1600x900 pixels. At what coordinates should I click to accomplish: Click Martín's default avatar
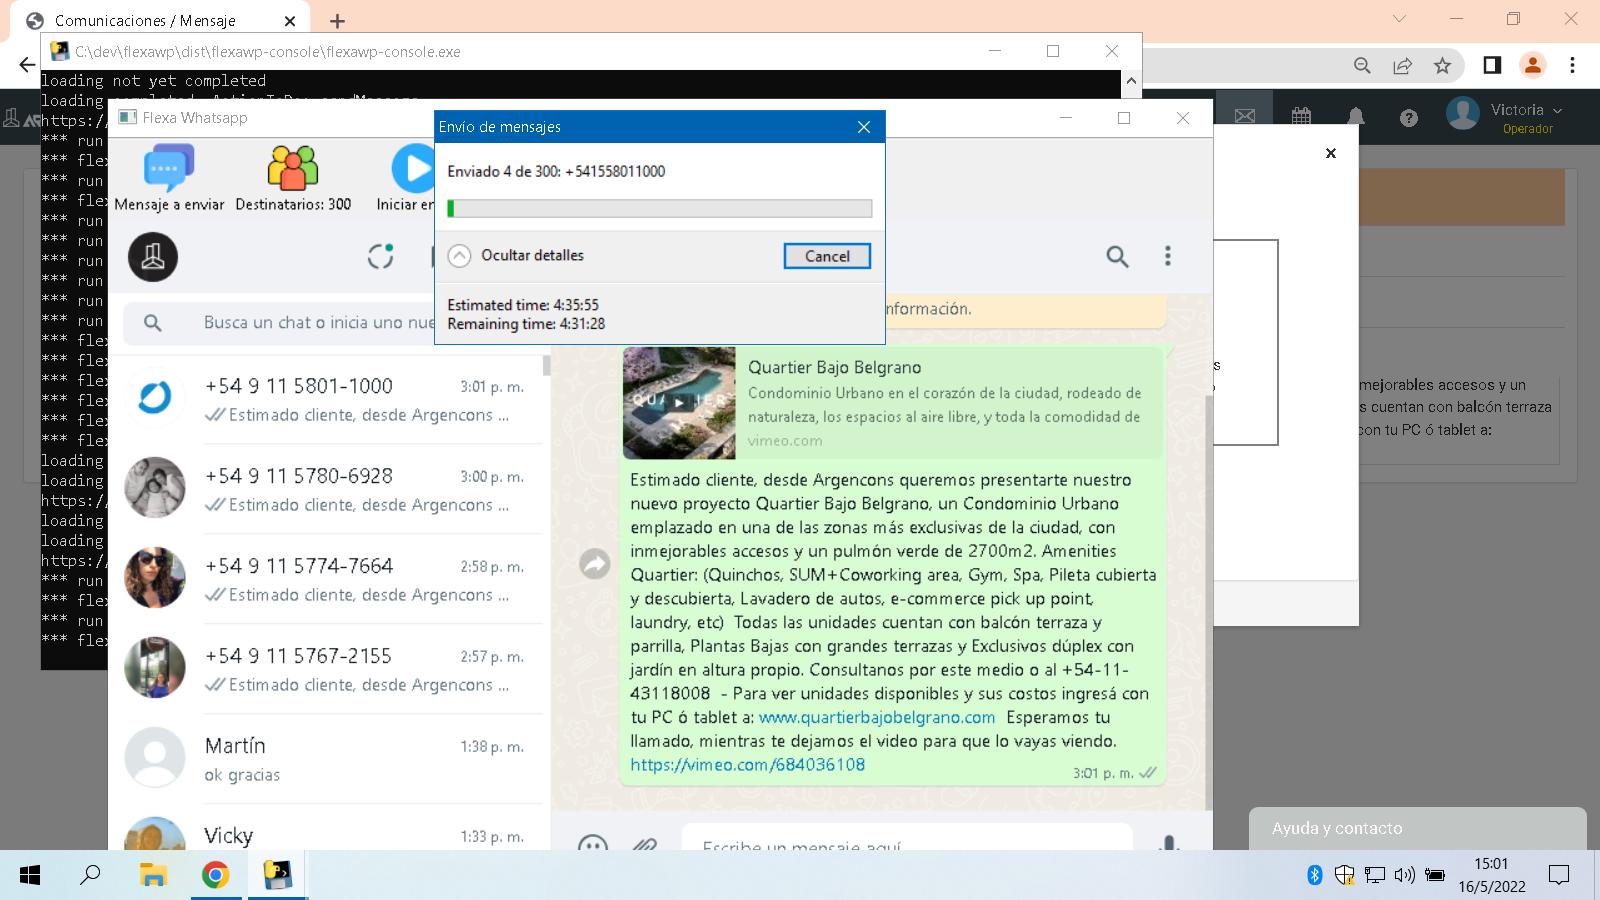click(x=155, y=758)
